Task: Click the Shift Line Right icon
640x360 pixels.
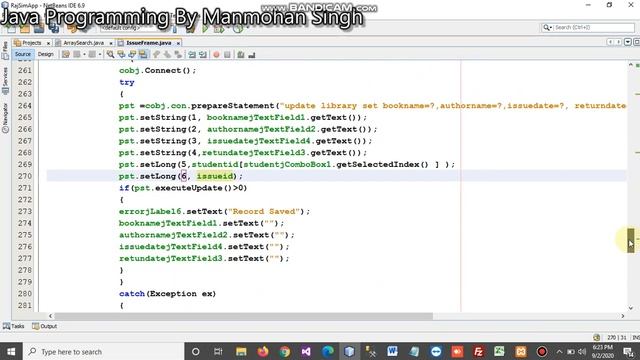Action: click(x=203, y=54)
